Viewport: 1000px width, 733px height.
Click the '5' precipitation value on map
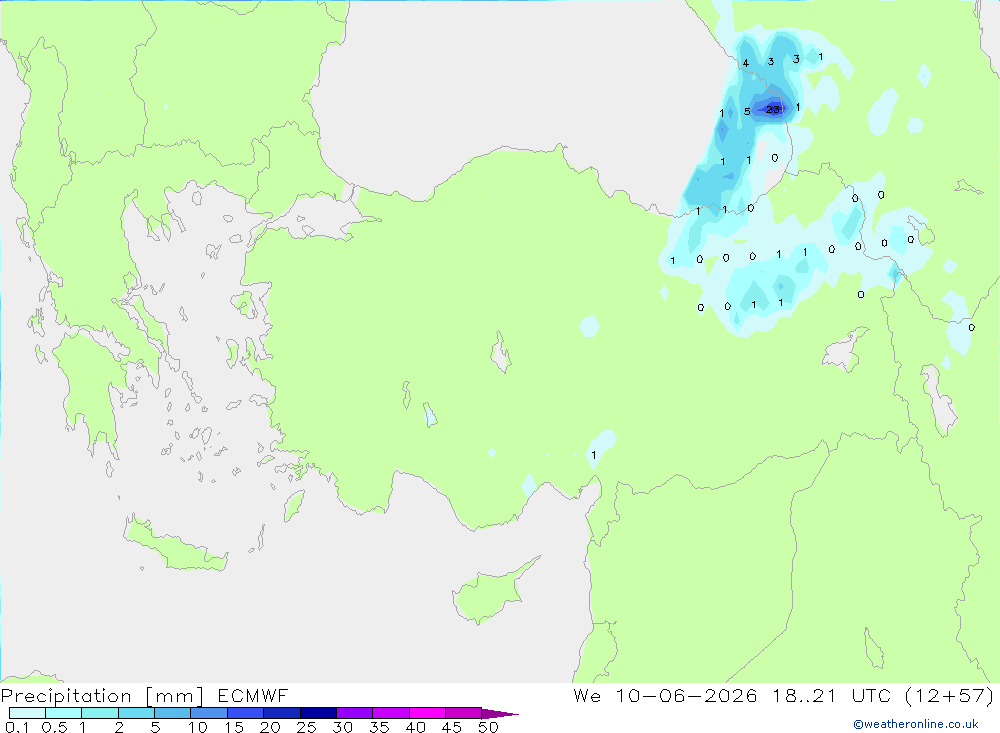pos(747,112)
